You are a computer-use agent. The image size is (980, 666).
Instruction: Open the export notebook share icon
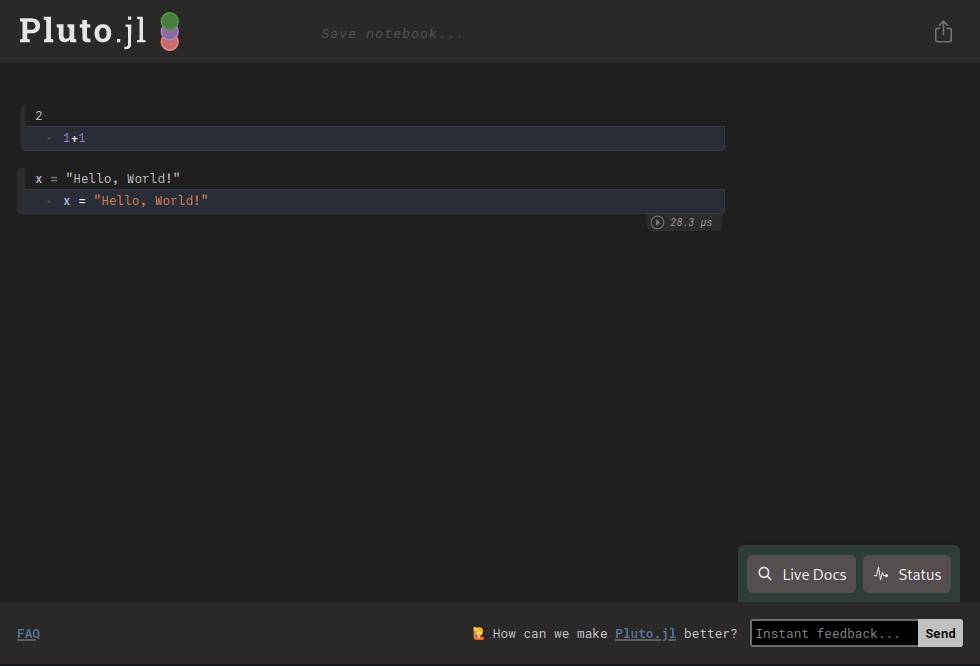point(943,32)
